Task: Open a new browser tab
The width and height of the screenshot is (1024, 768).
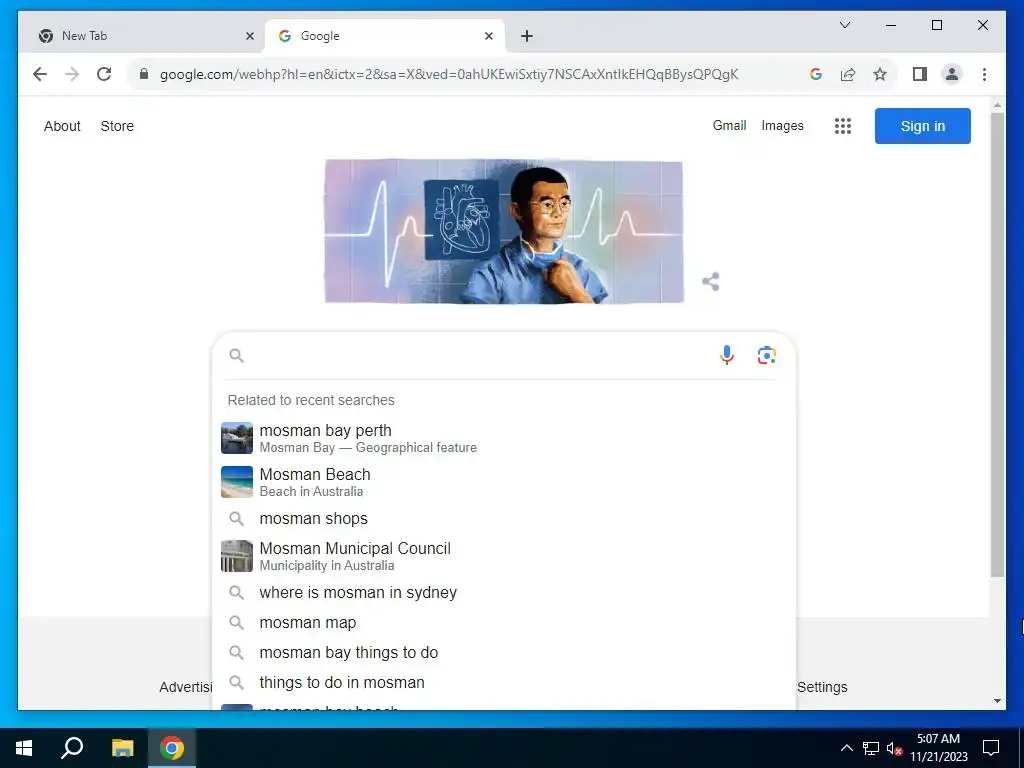Action: pyautogui.click(x=527, y=36)
